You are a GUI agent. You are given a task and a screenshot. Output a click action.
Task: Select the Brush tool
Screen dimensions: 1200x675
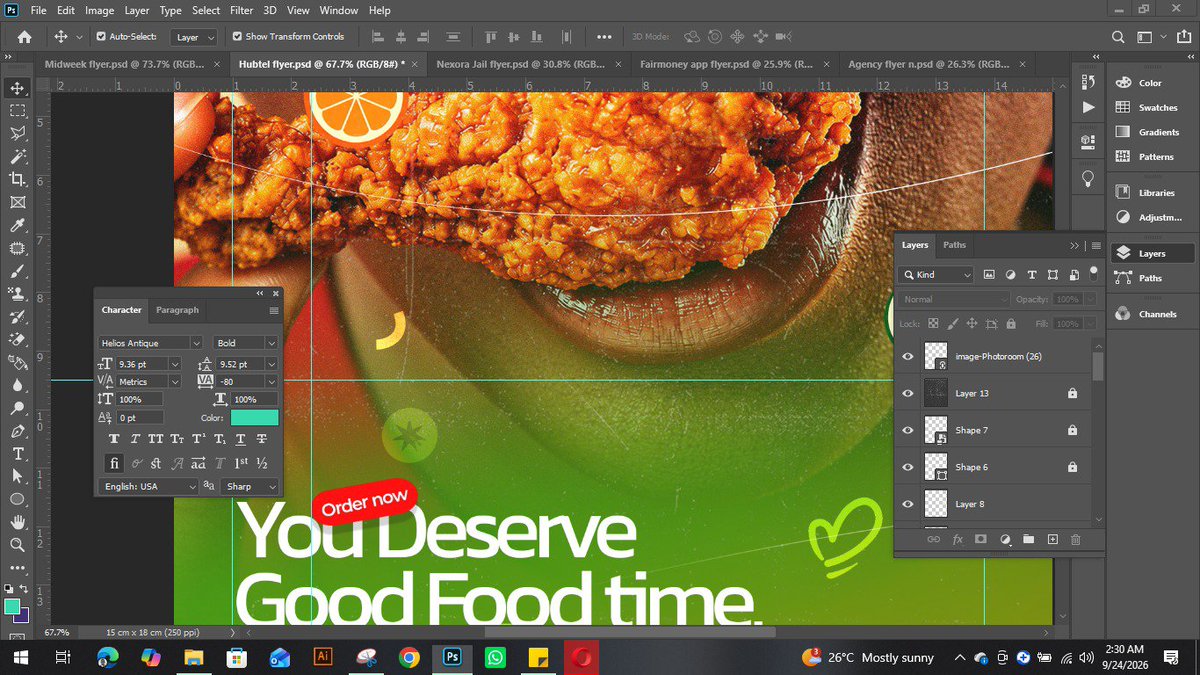17,271
